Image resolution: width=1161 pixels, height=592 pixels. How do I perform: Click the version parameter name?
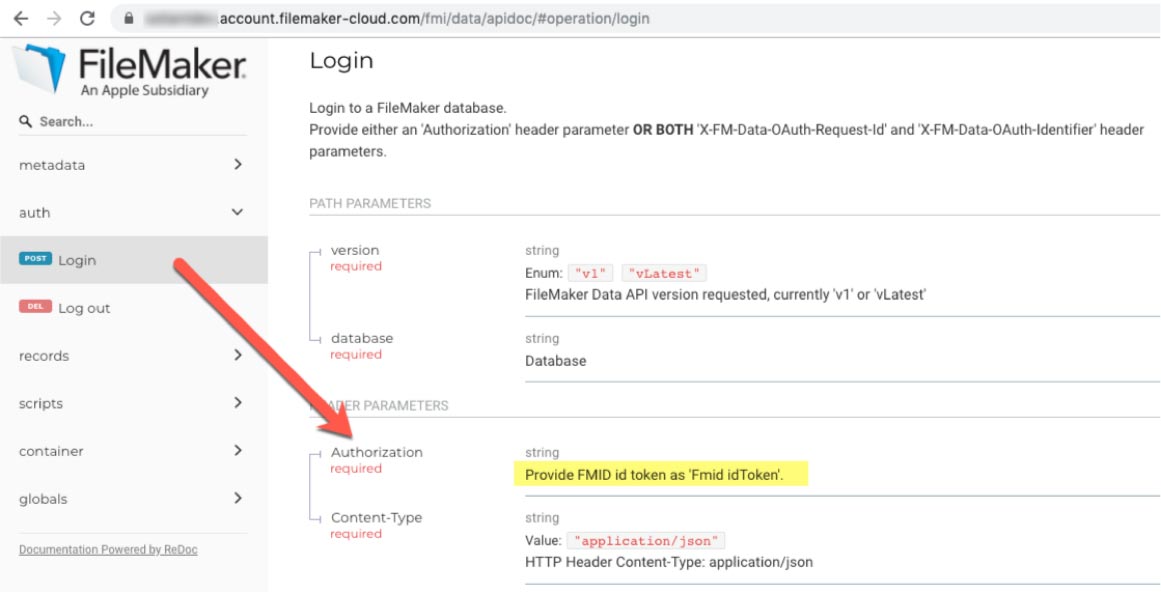click(355, 250)
